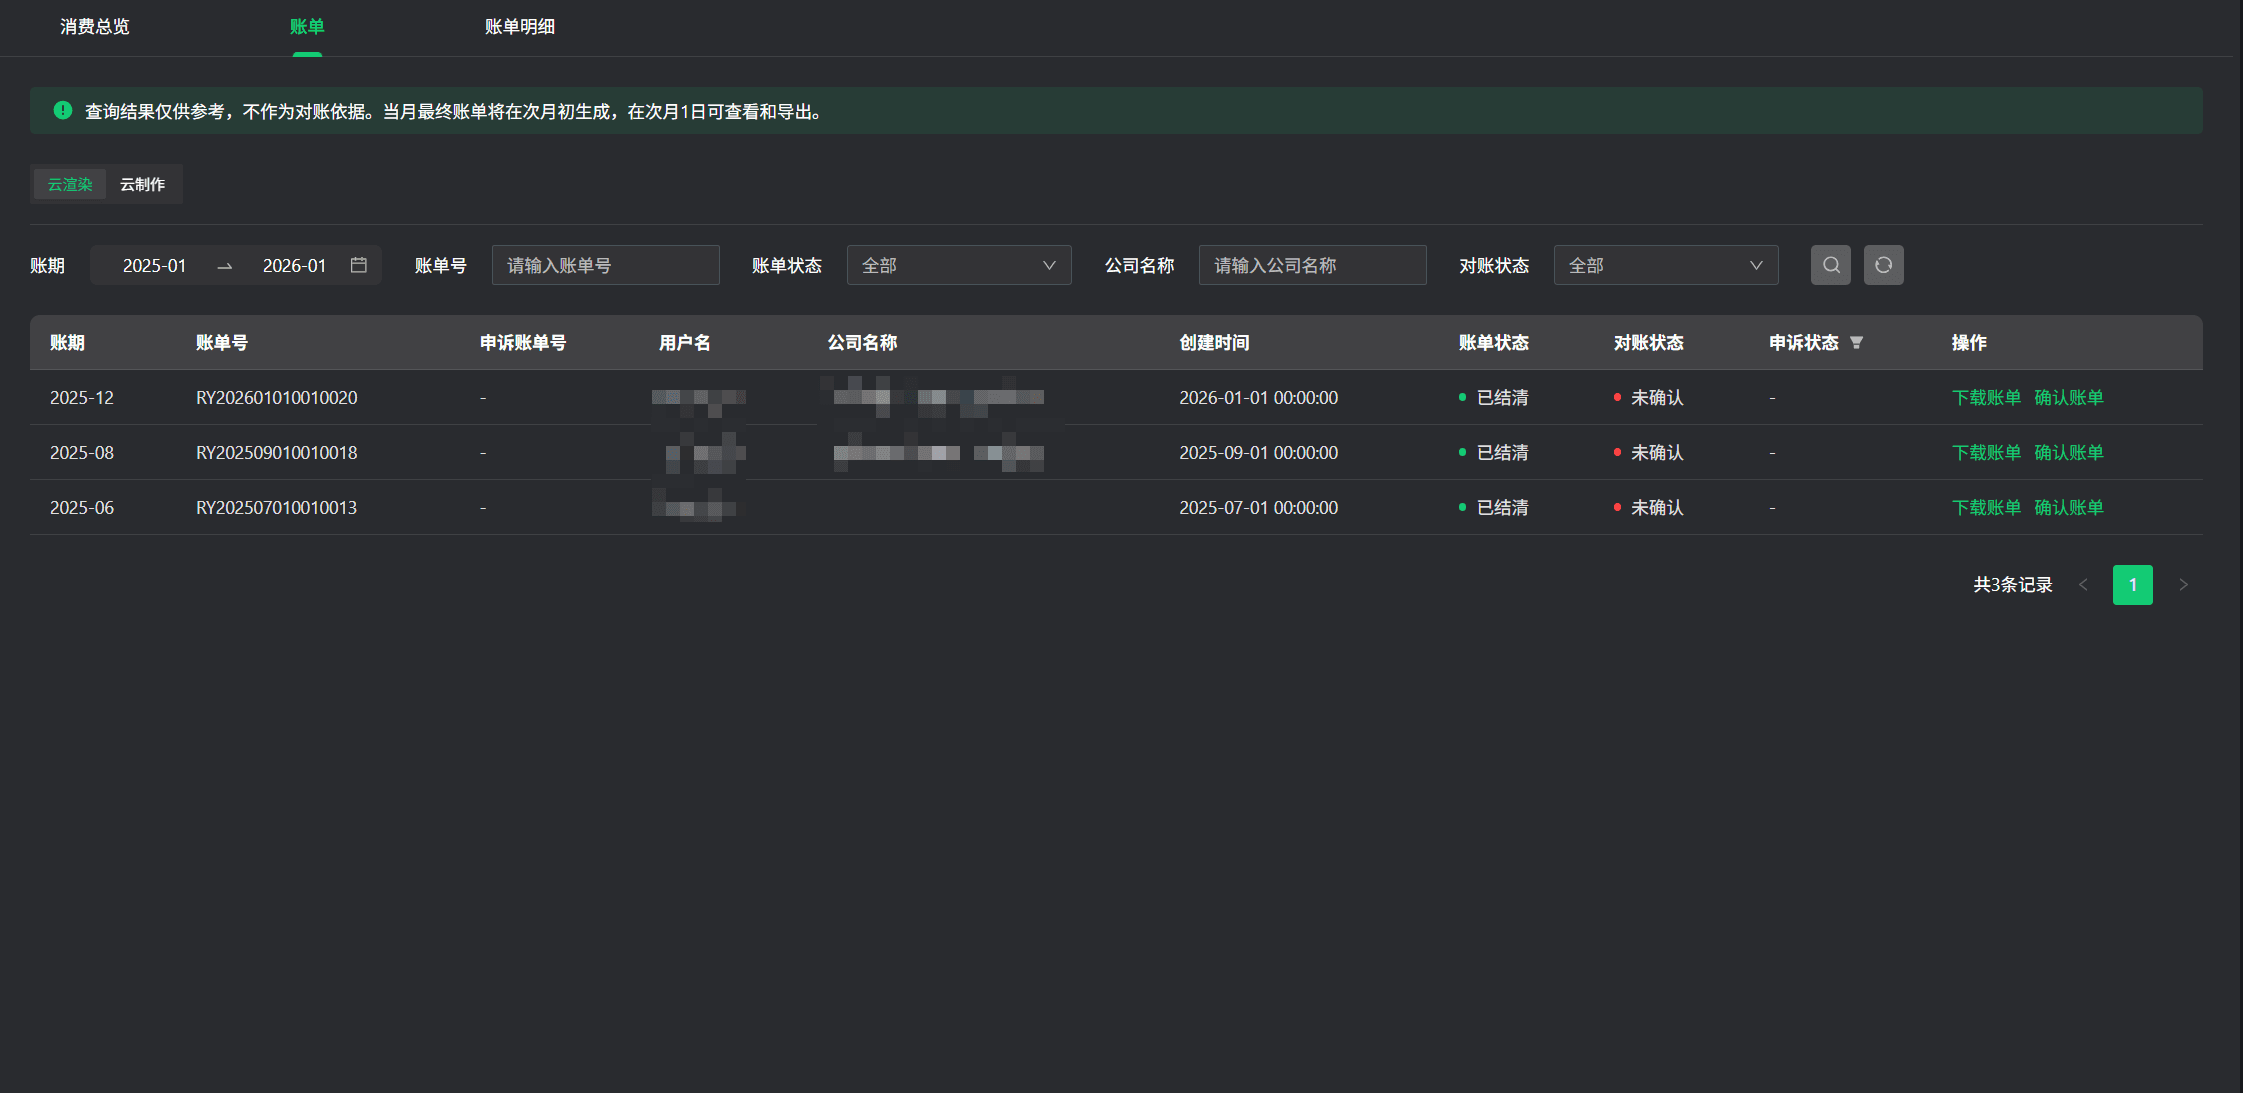Confirm bill for RY202509010010018

[2069, 453]
